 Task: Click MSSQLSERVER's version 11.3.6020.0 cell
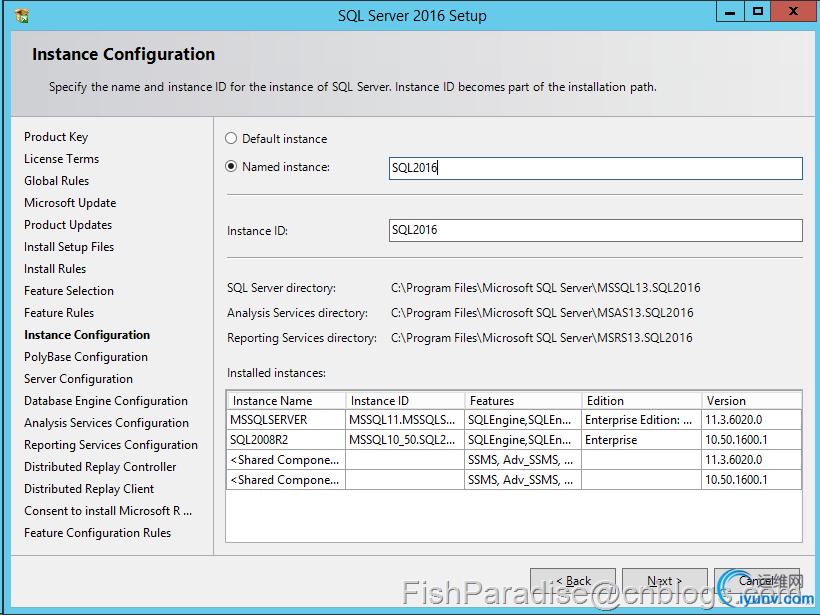point(751,420)
